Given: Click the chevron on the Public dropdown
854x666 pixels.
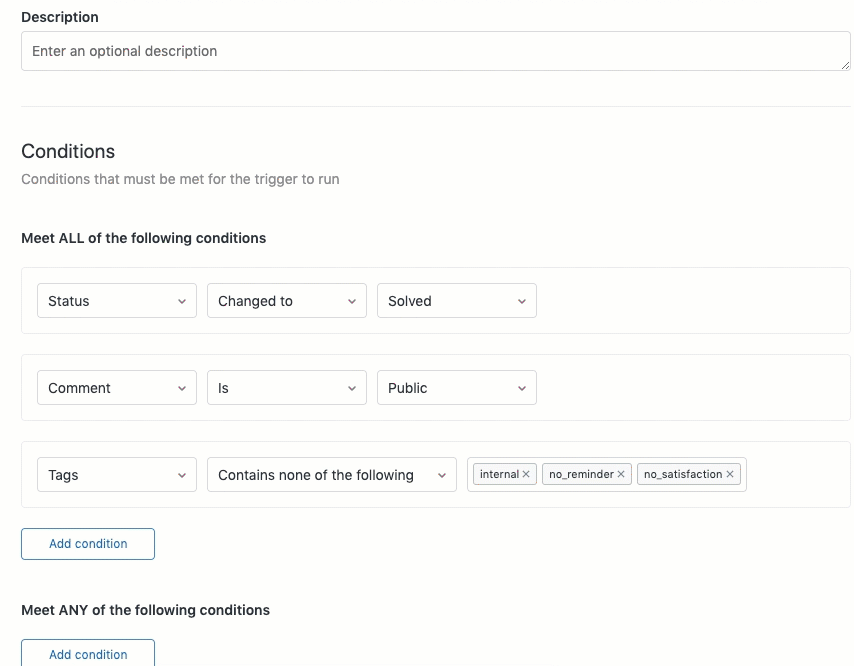Looking at the screenshot, I should click(522, 387).
